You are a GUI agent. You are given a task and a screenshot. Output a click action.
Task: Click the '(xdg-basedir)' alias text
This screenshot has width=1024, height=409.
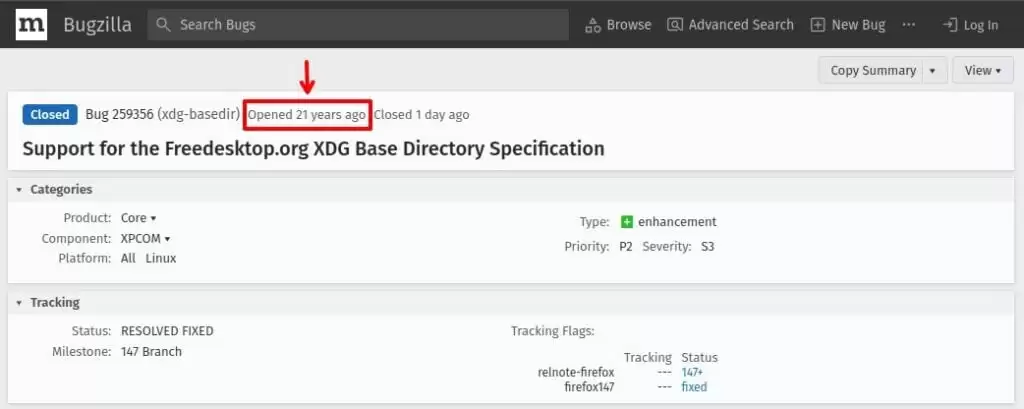tap(199, 114)
